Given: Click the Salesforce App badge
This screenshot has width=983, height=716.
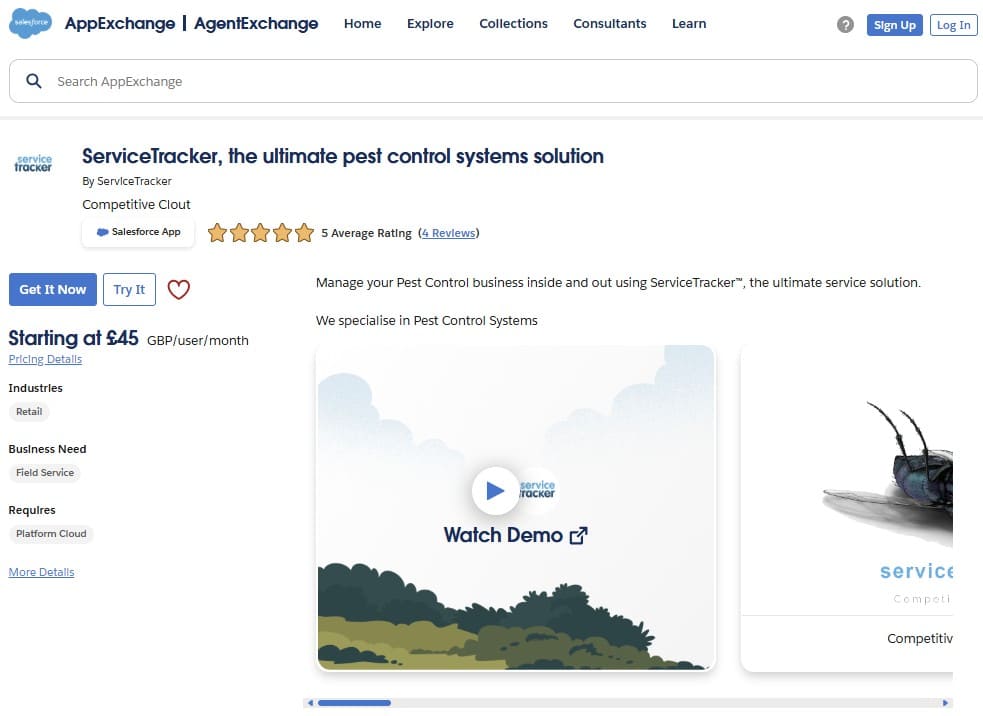Looking at the screenshot, I should point(138,232).
